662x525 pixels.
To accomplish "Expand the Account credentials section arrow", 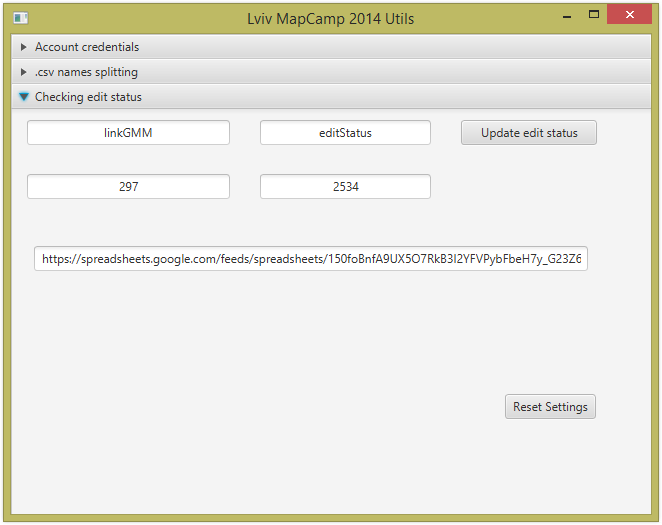I will coord(24,47).
